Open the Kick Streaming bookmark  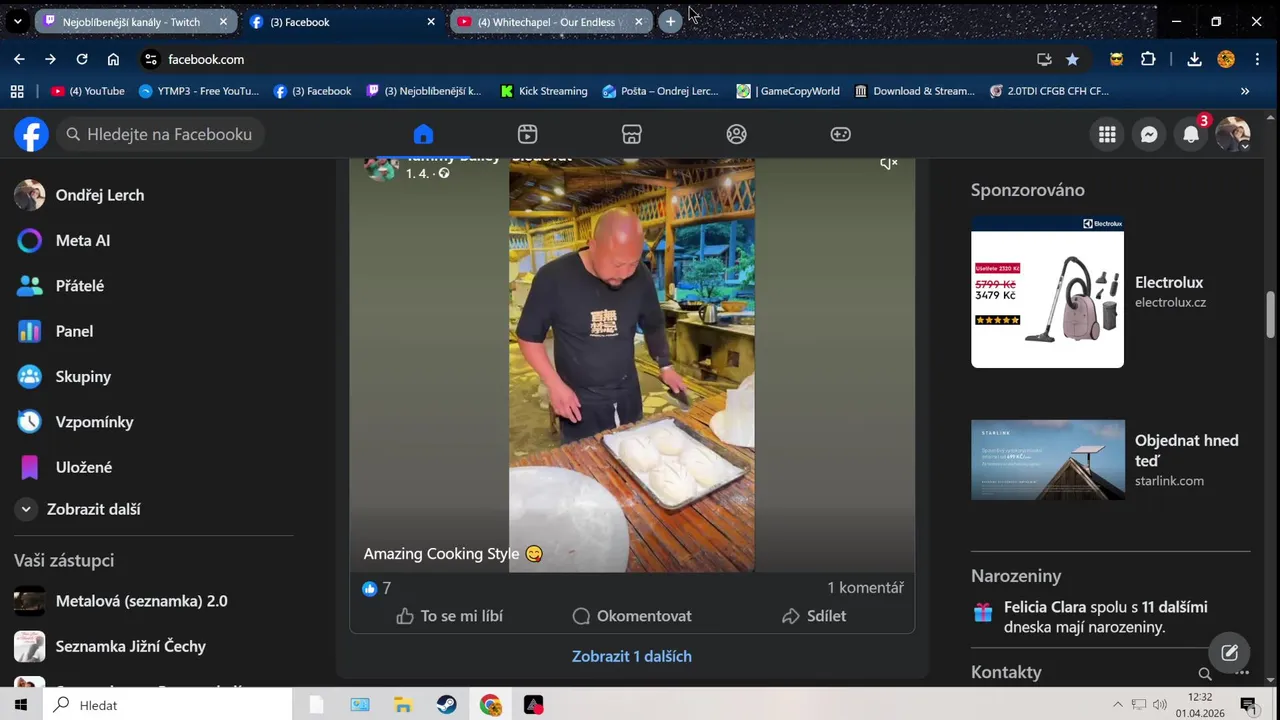click(x=544, y=91)
